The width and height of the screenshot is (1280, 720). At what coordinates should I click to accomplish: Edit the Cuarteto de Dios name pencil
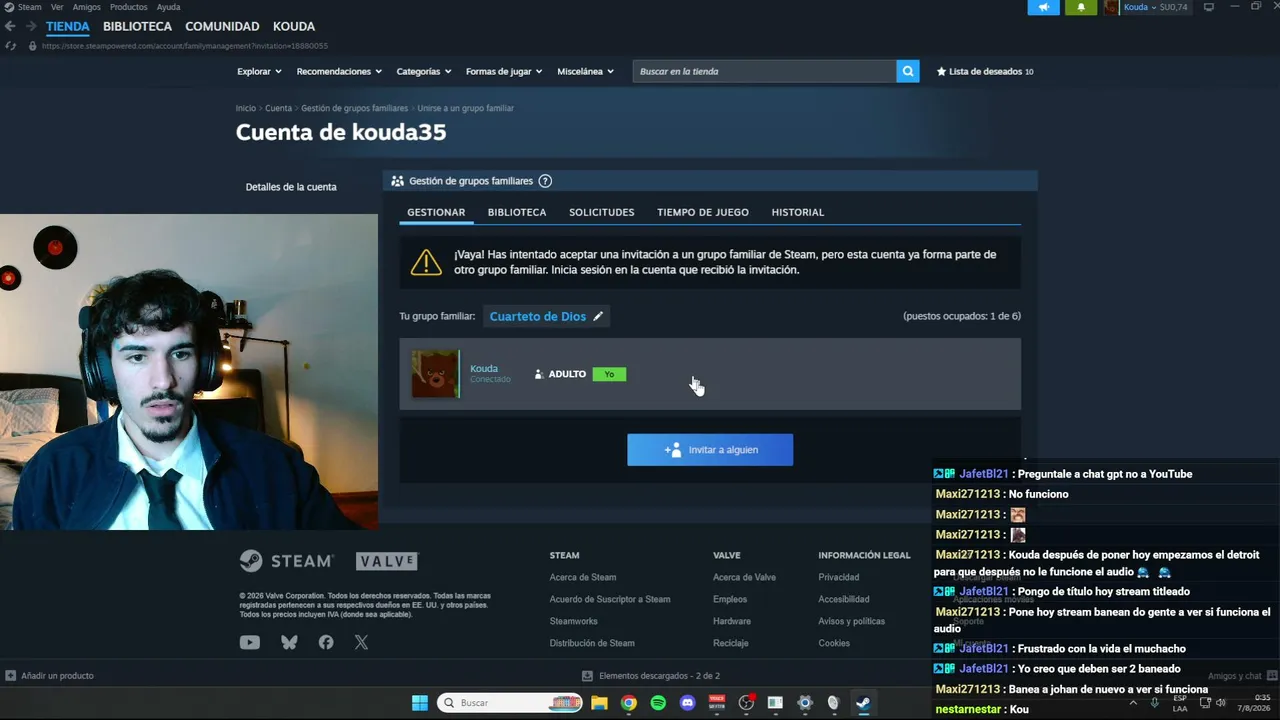[x=598, y=316]
